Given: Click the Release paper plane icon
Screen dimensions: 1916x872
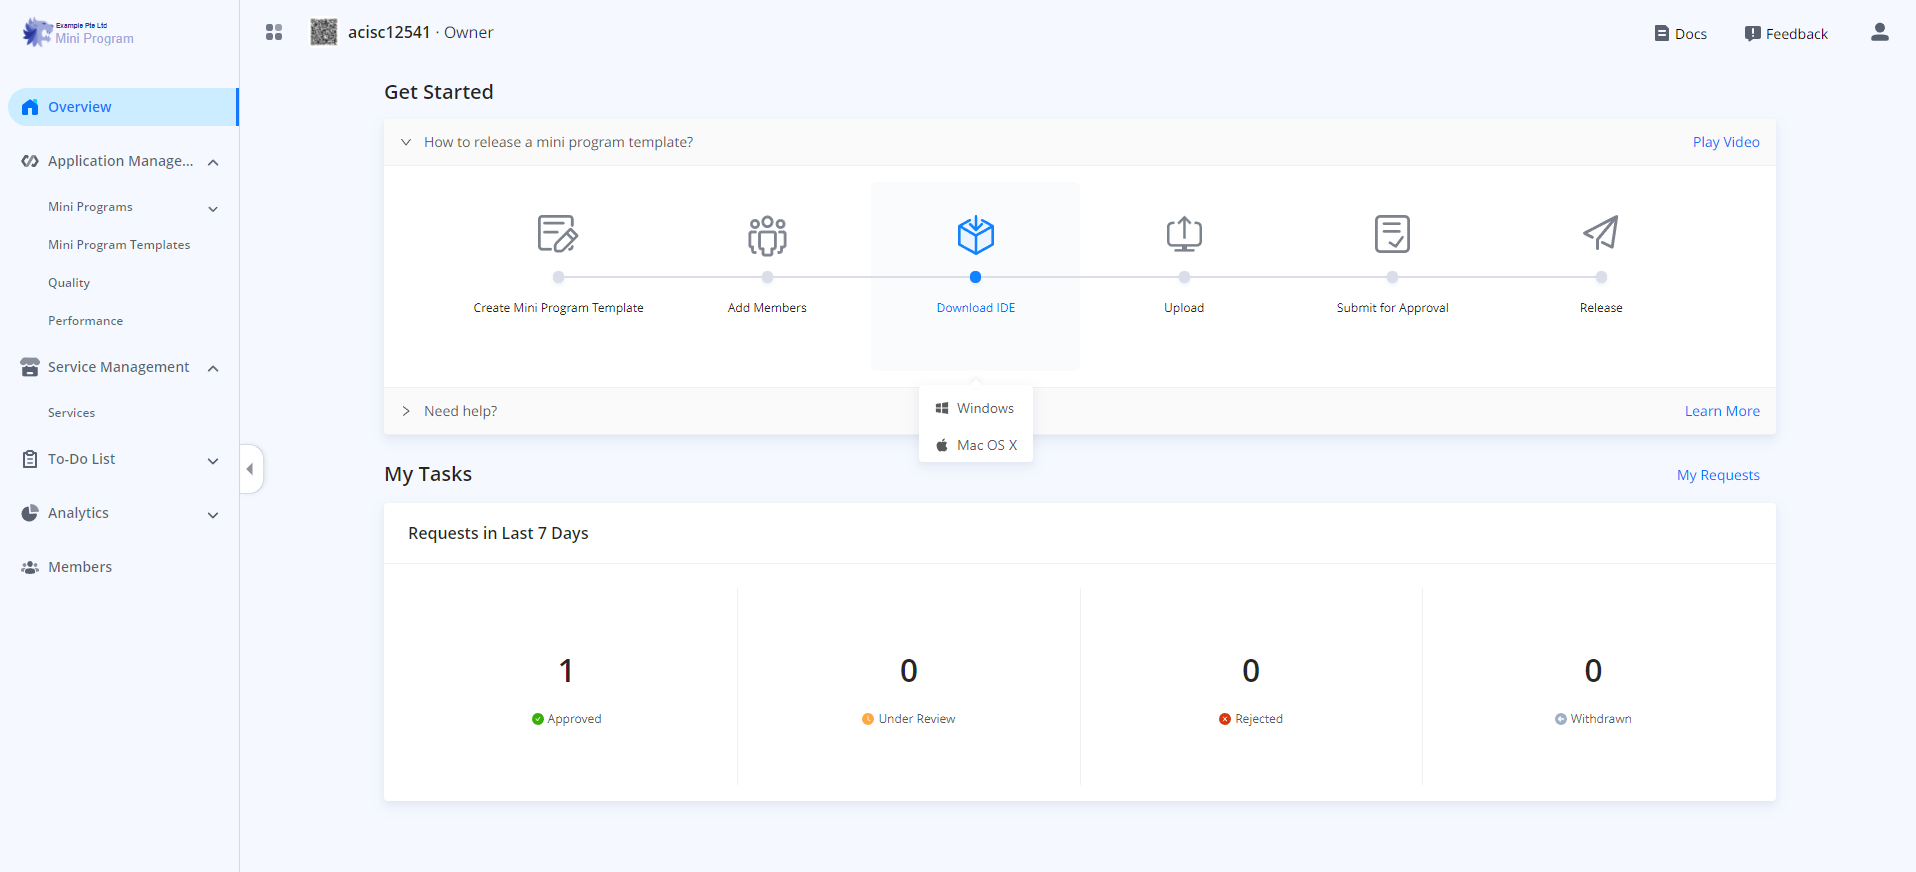Looking at the screenshot, I should (1600, 234).
